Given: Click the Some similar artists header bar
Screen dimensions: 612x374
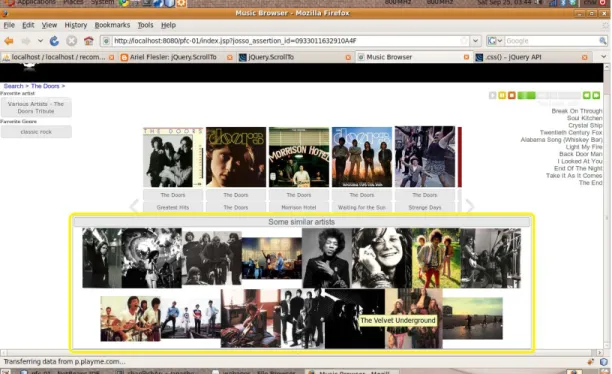Looking at the screenshot, I should coord(301,222).
